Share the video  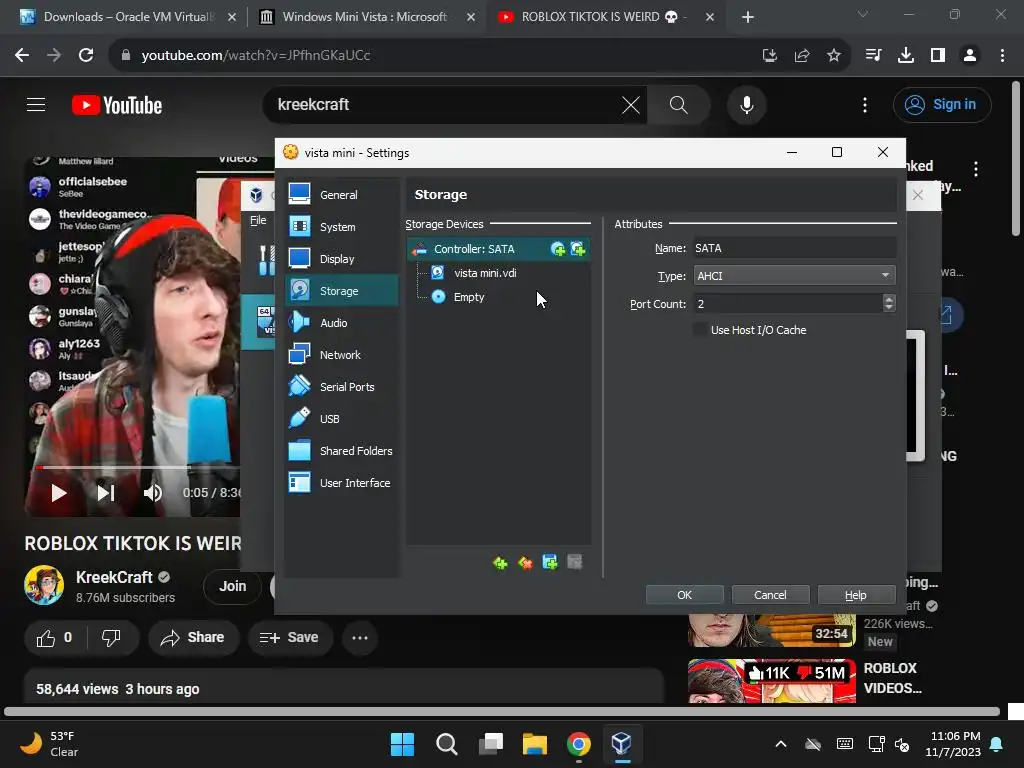[193, 638]
